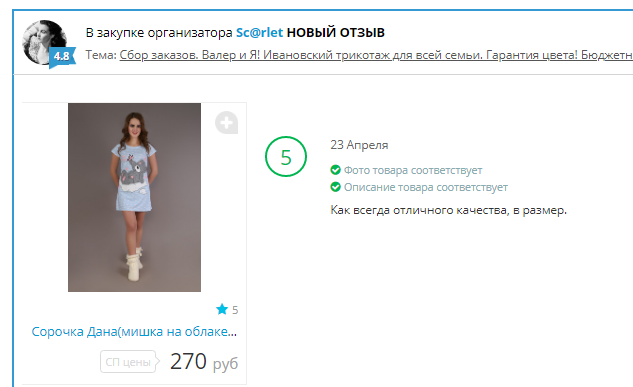Click green checkmark beside Описание товара соответствует
The height and width of the screenshot is (387, 633).
pos(335,187)
